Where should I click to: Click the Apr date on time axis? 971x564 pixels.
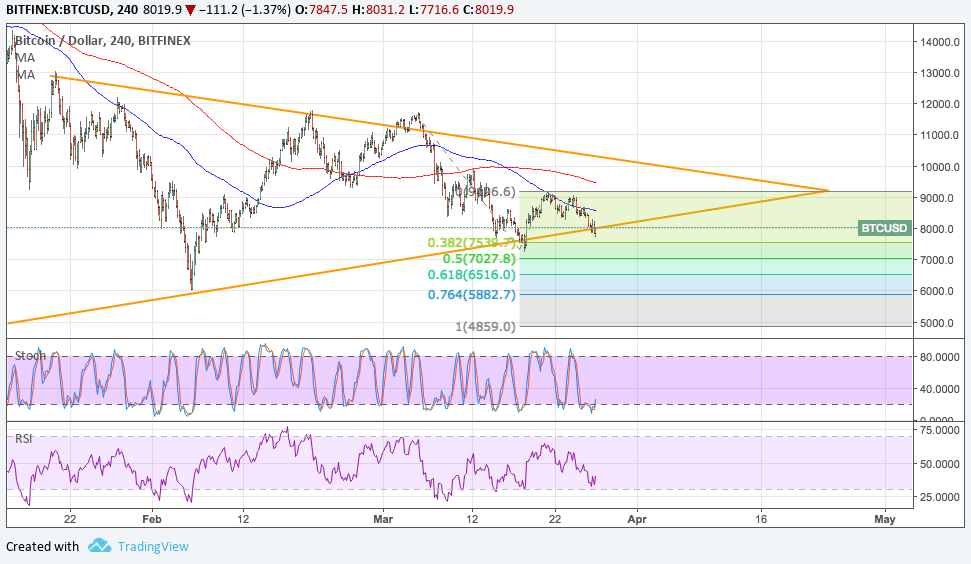(x=637, y=519)
